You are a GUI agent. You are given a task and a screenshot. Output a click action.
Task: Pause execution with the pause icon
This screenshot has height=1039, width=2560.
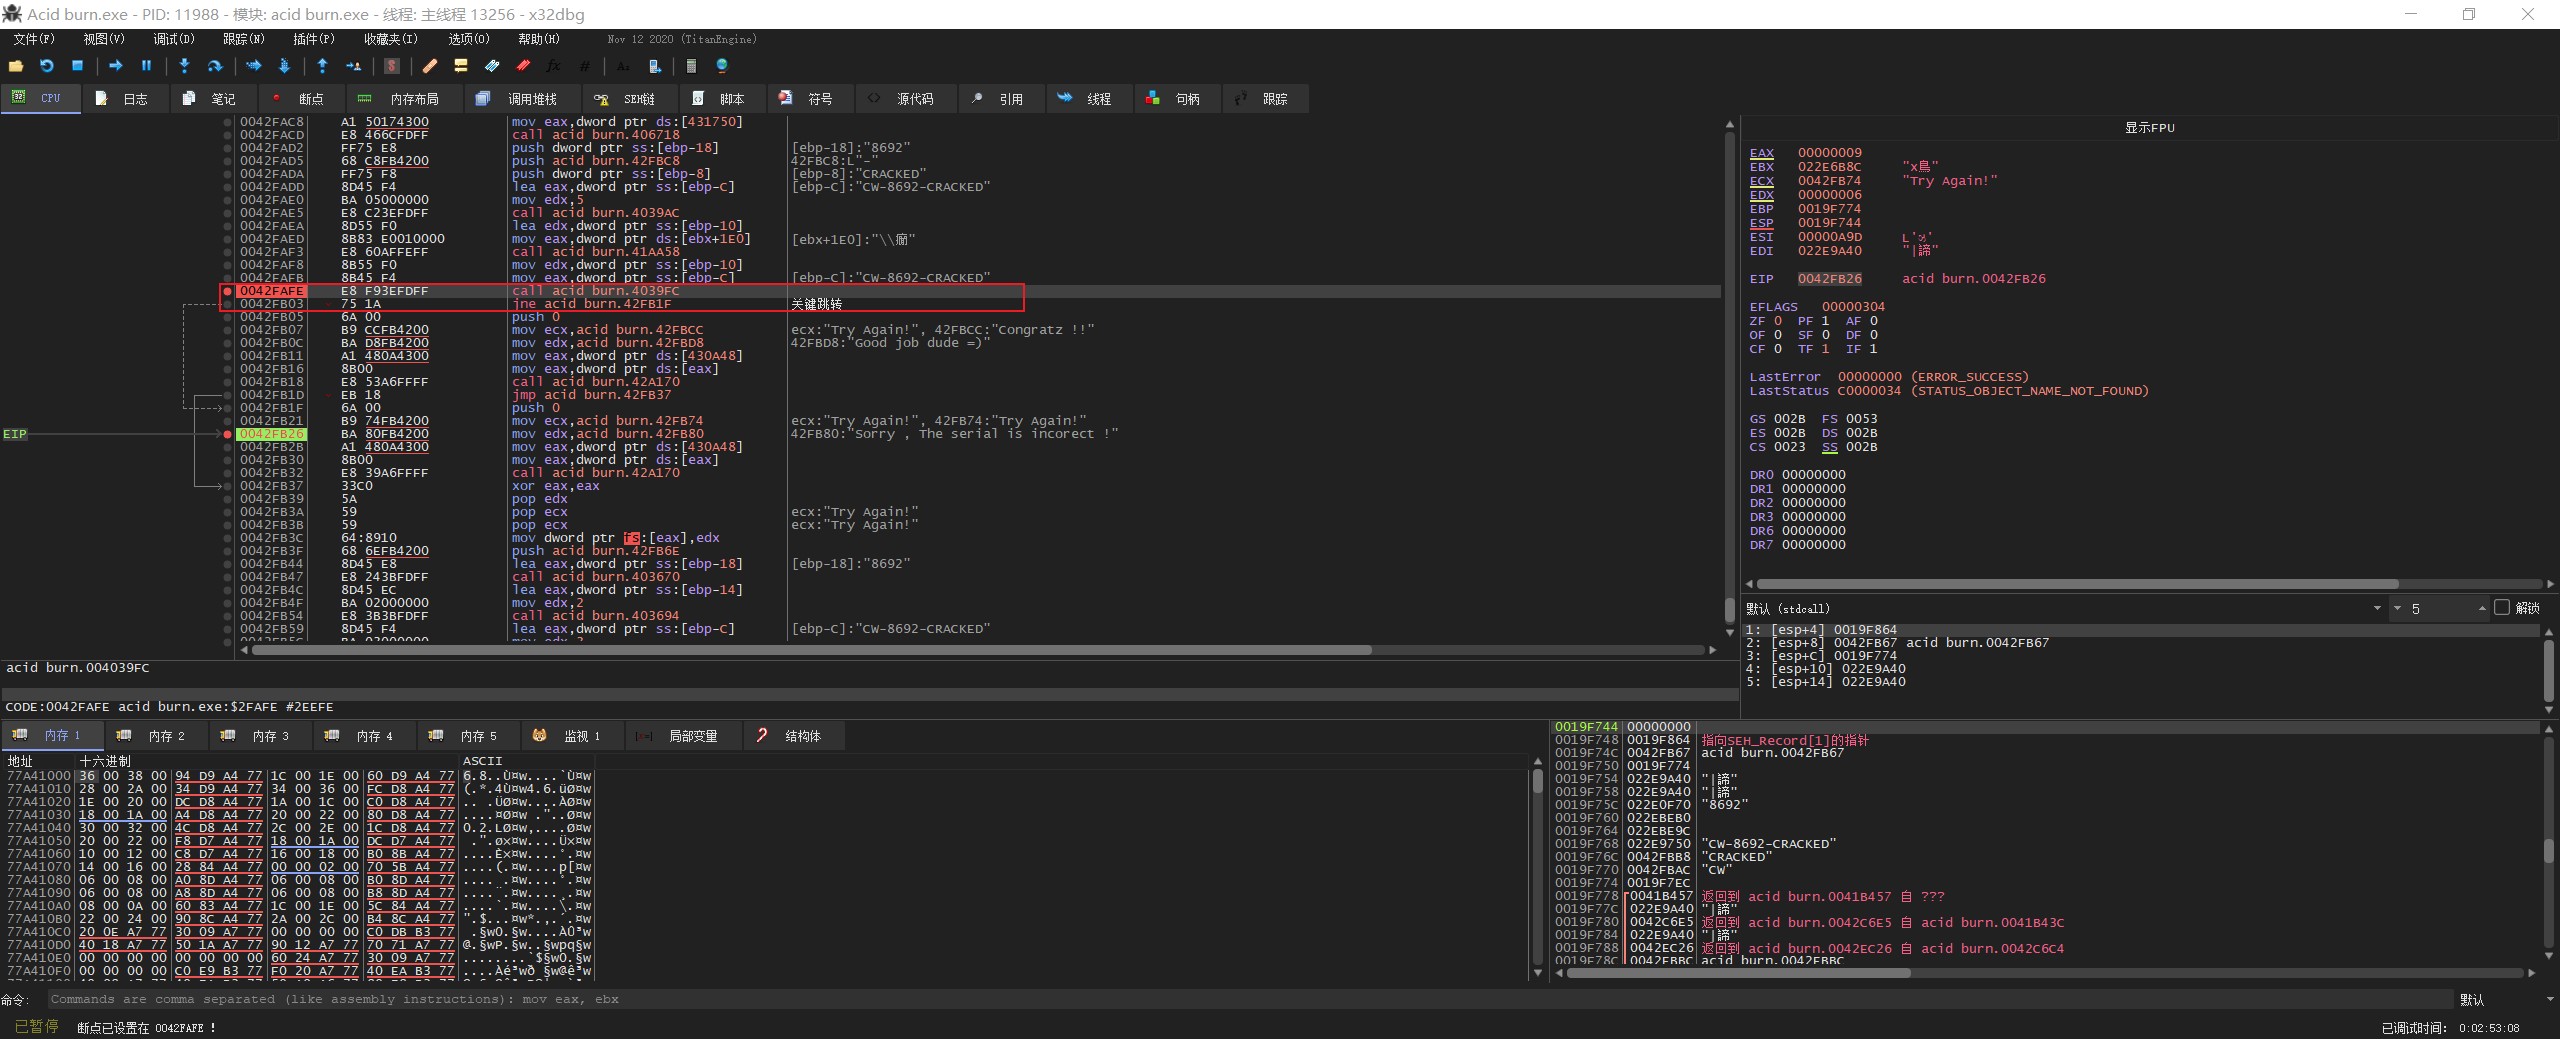[146, 66]
